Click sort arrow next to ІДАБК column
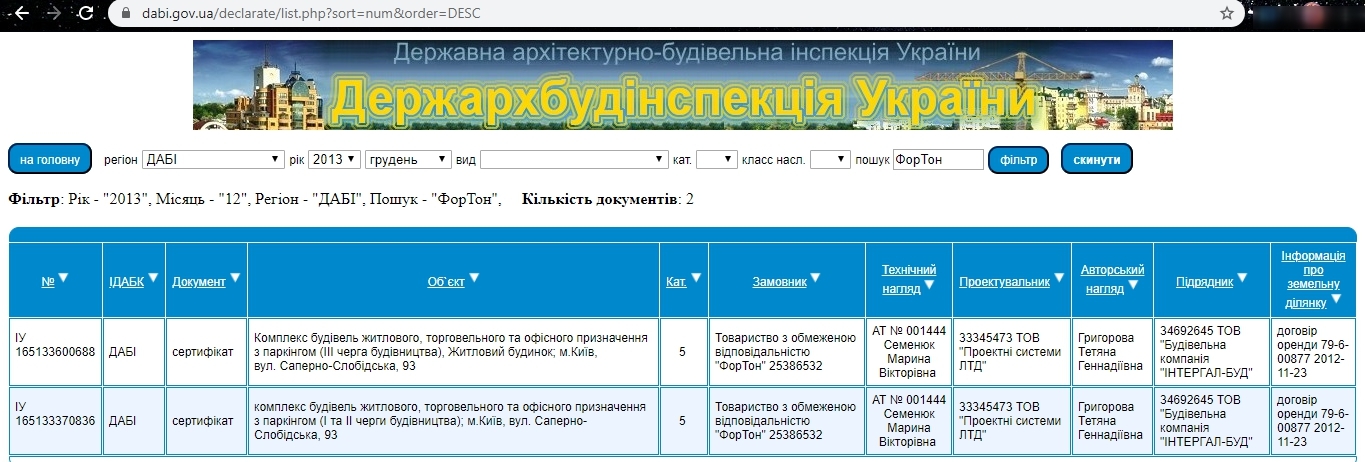 (152, 278)
